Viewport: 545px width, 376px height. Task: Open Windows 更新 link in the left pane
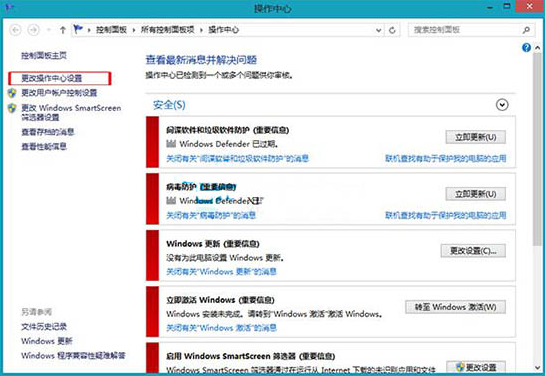(47, 341)
